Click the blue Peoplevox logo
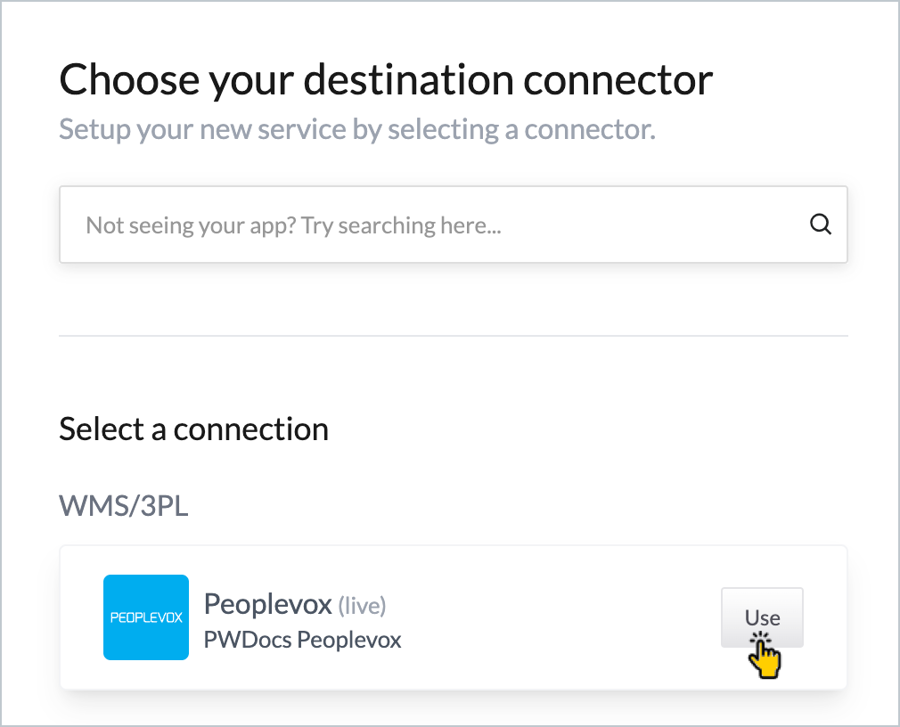The width and height of the screenshot is (900, 727). (x=146, y=617)
